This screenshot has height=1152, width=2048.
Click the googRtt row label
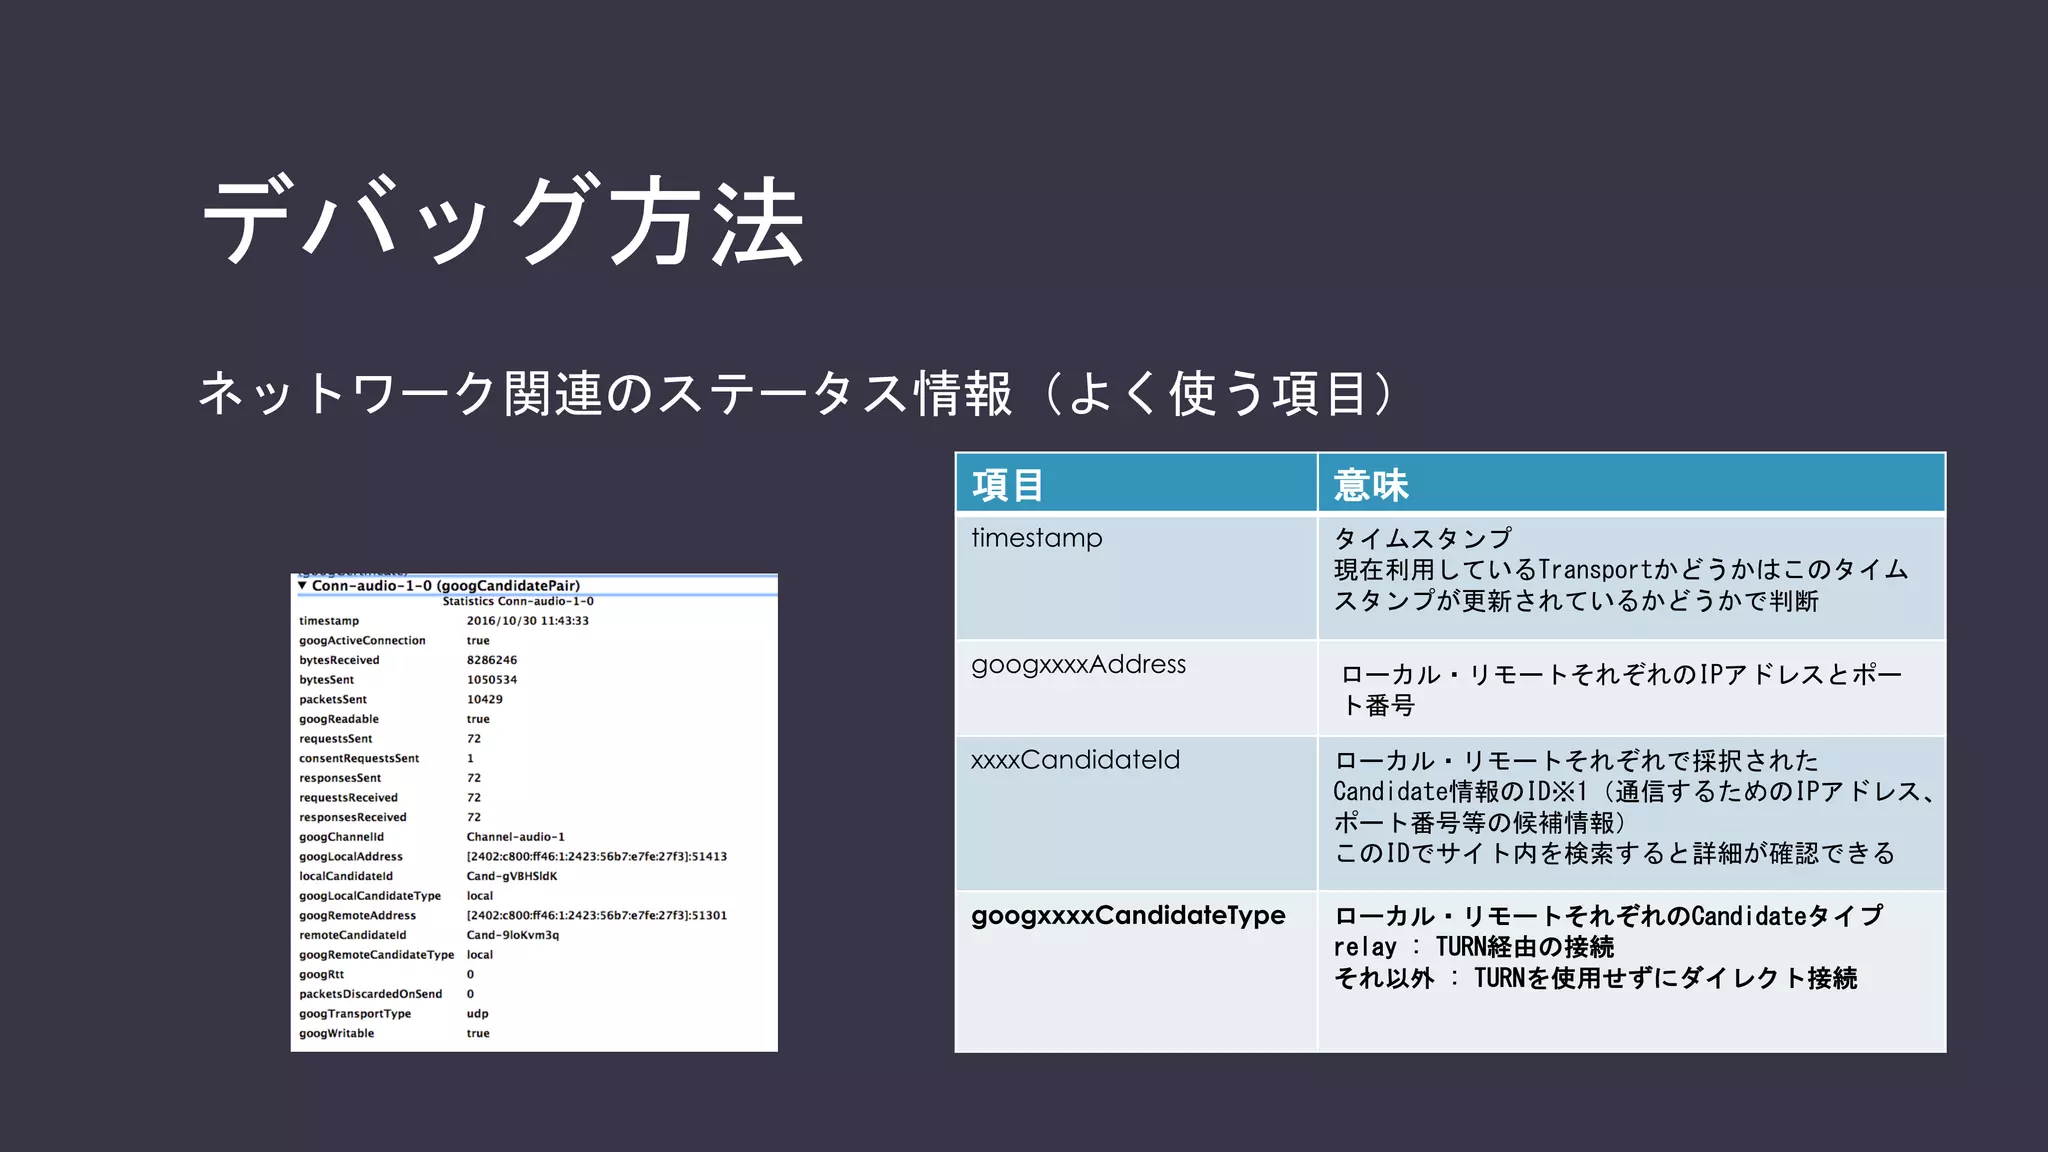(321, 974)
